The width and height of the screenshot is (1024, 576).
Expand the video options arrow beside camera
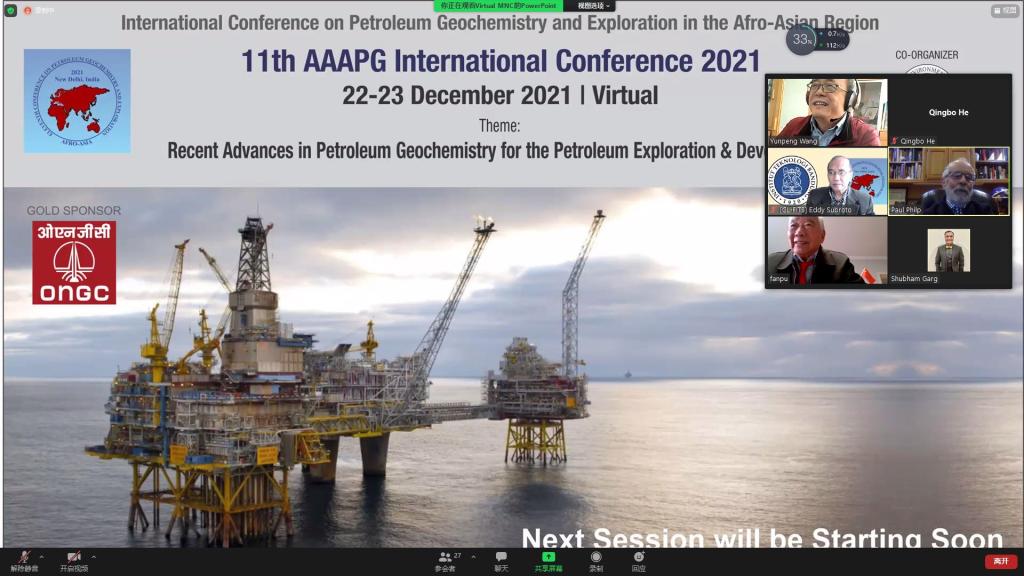(x=94, y=556)
